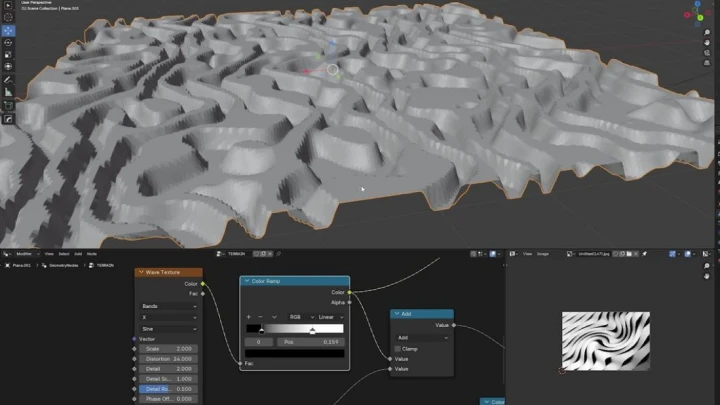Image resolution: width=720 pixels, height=405 pixels.
Task: Click the image editor zoom magnifier icon
Action: [x=707, y=266]
